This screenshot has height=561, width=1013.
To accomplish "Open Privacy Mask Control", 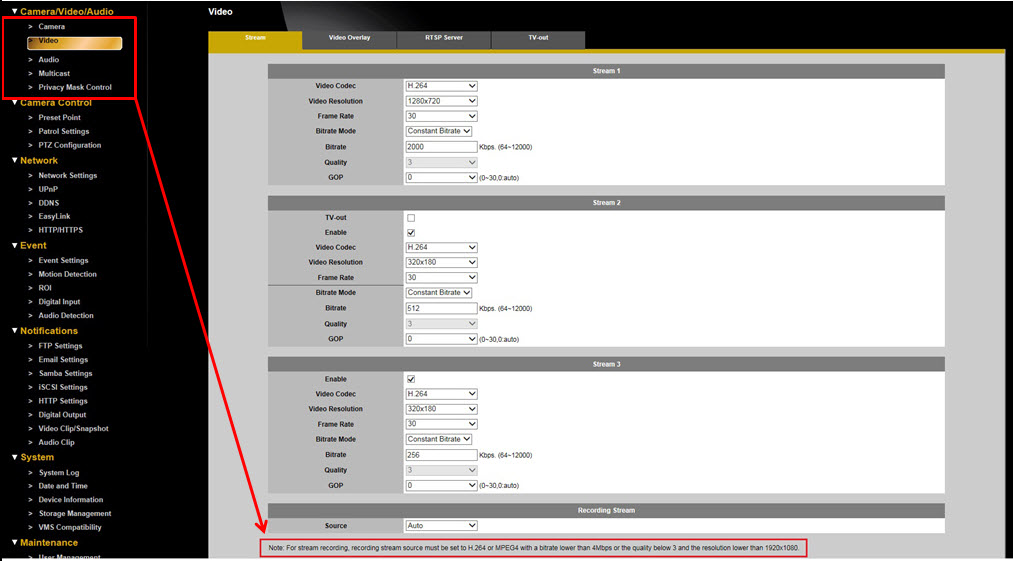I will pos(75,87).
